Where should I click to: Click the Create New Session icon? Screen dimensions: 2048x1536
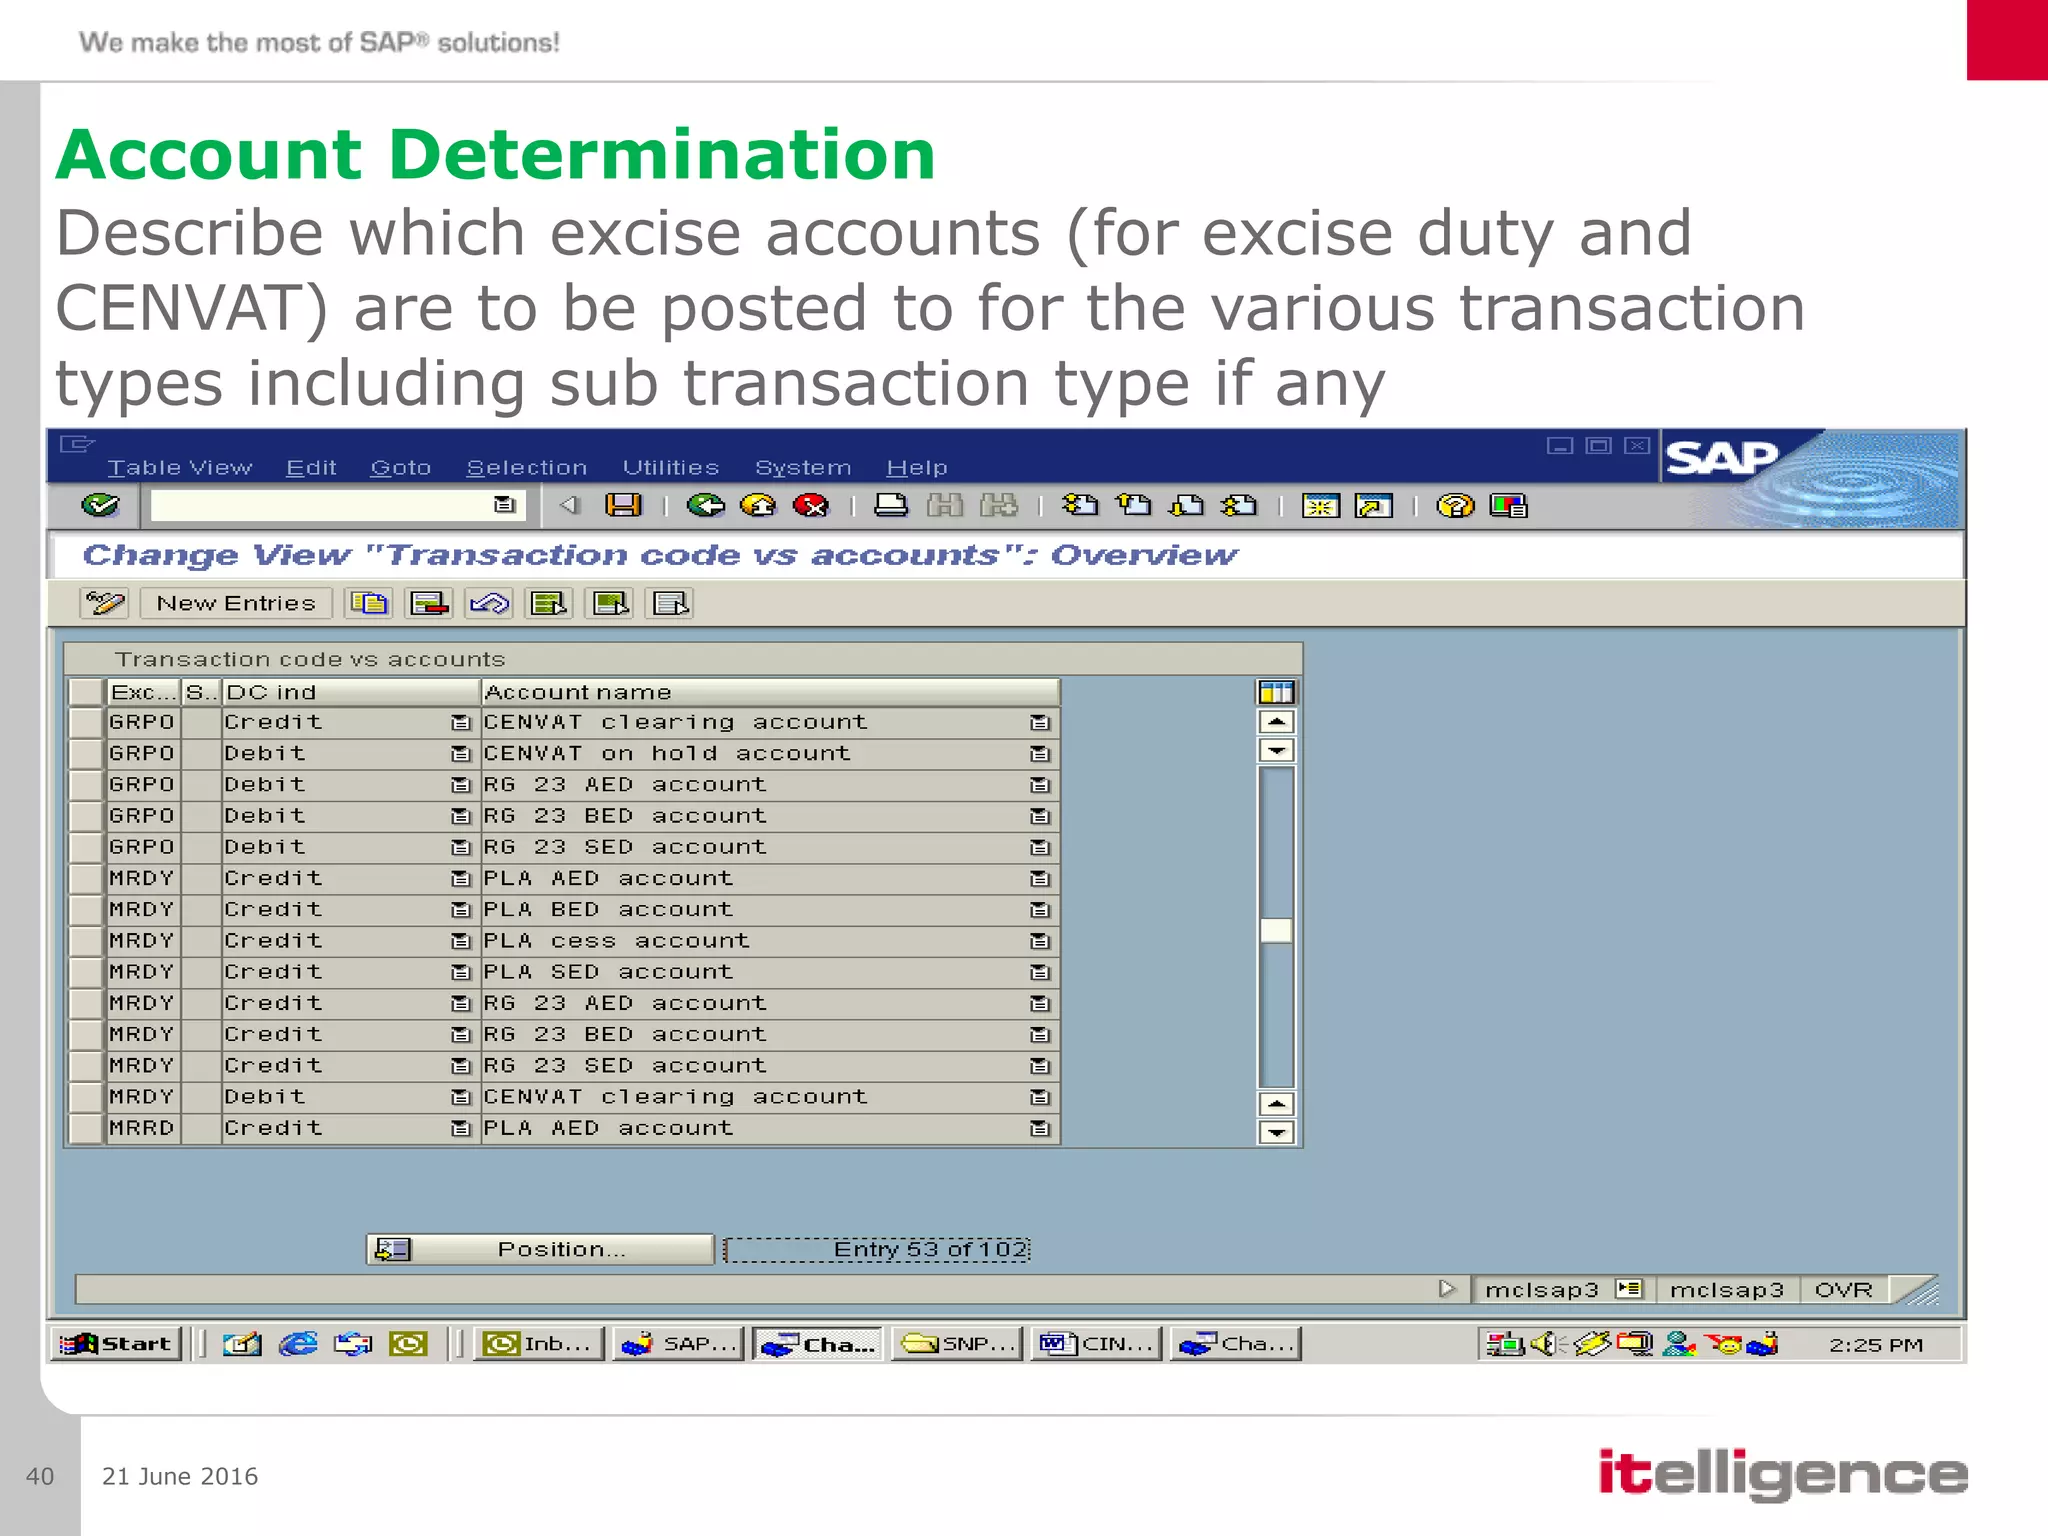tap(1320, 506)
